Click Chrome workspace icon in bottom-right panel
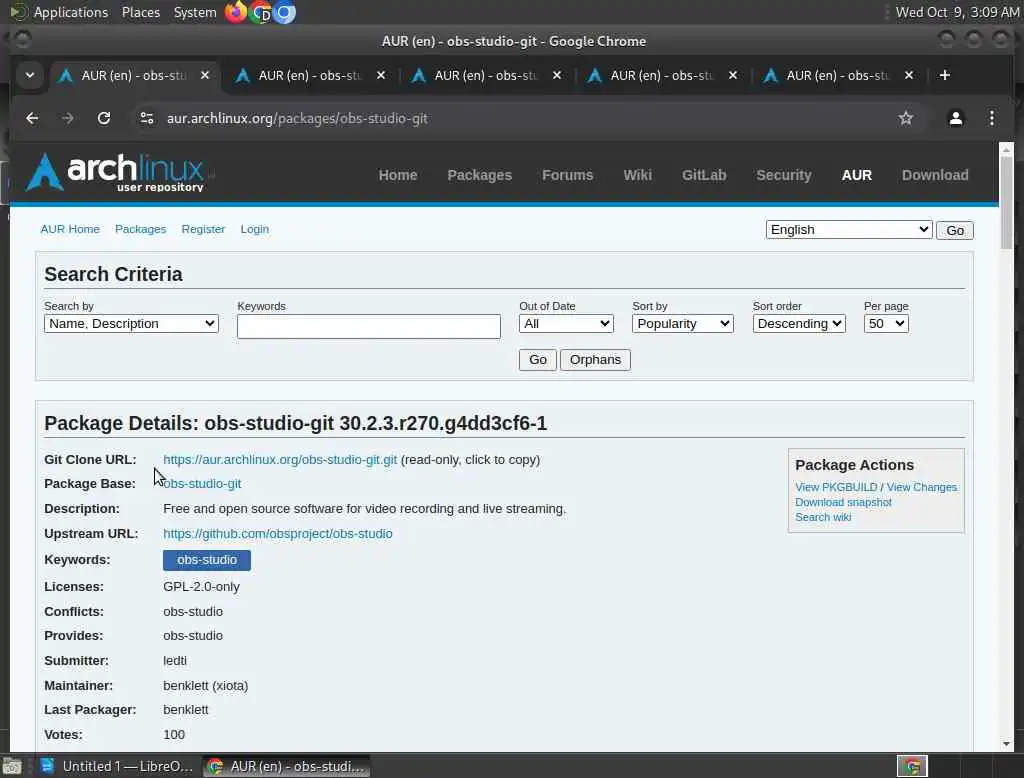 coord(912,766)
